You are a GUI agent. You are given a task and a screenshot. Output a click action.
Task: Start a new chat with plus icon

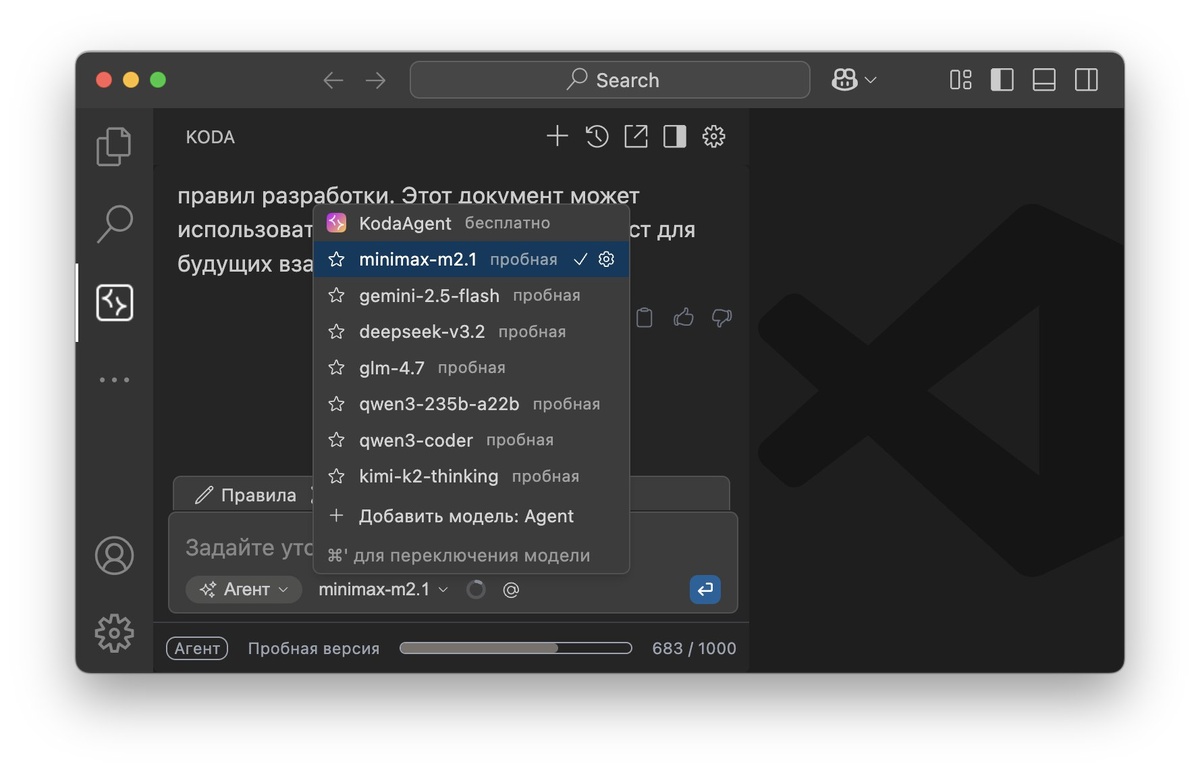[557, 136]
